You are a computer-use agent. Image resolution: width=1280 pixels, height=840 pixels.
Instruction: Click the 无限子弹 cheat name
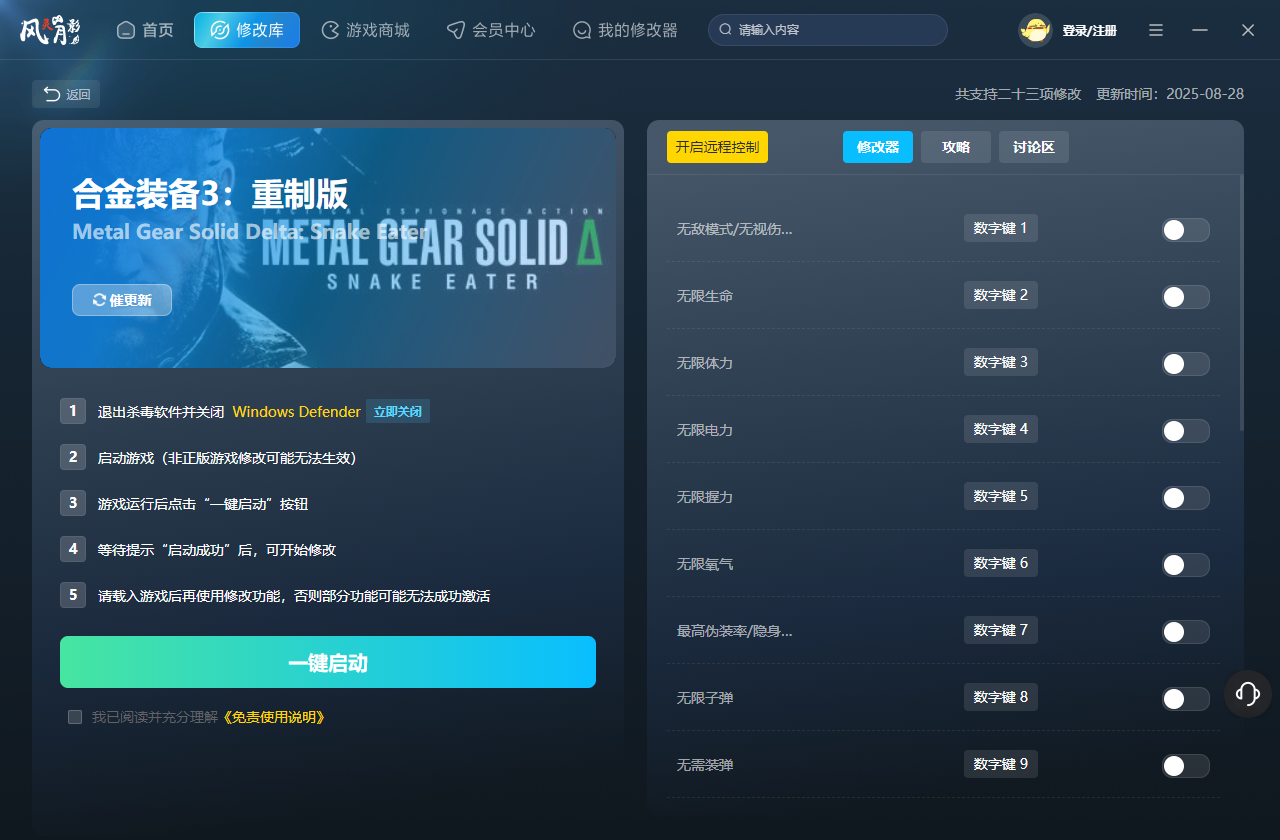[705, 698]
